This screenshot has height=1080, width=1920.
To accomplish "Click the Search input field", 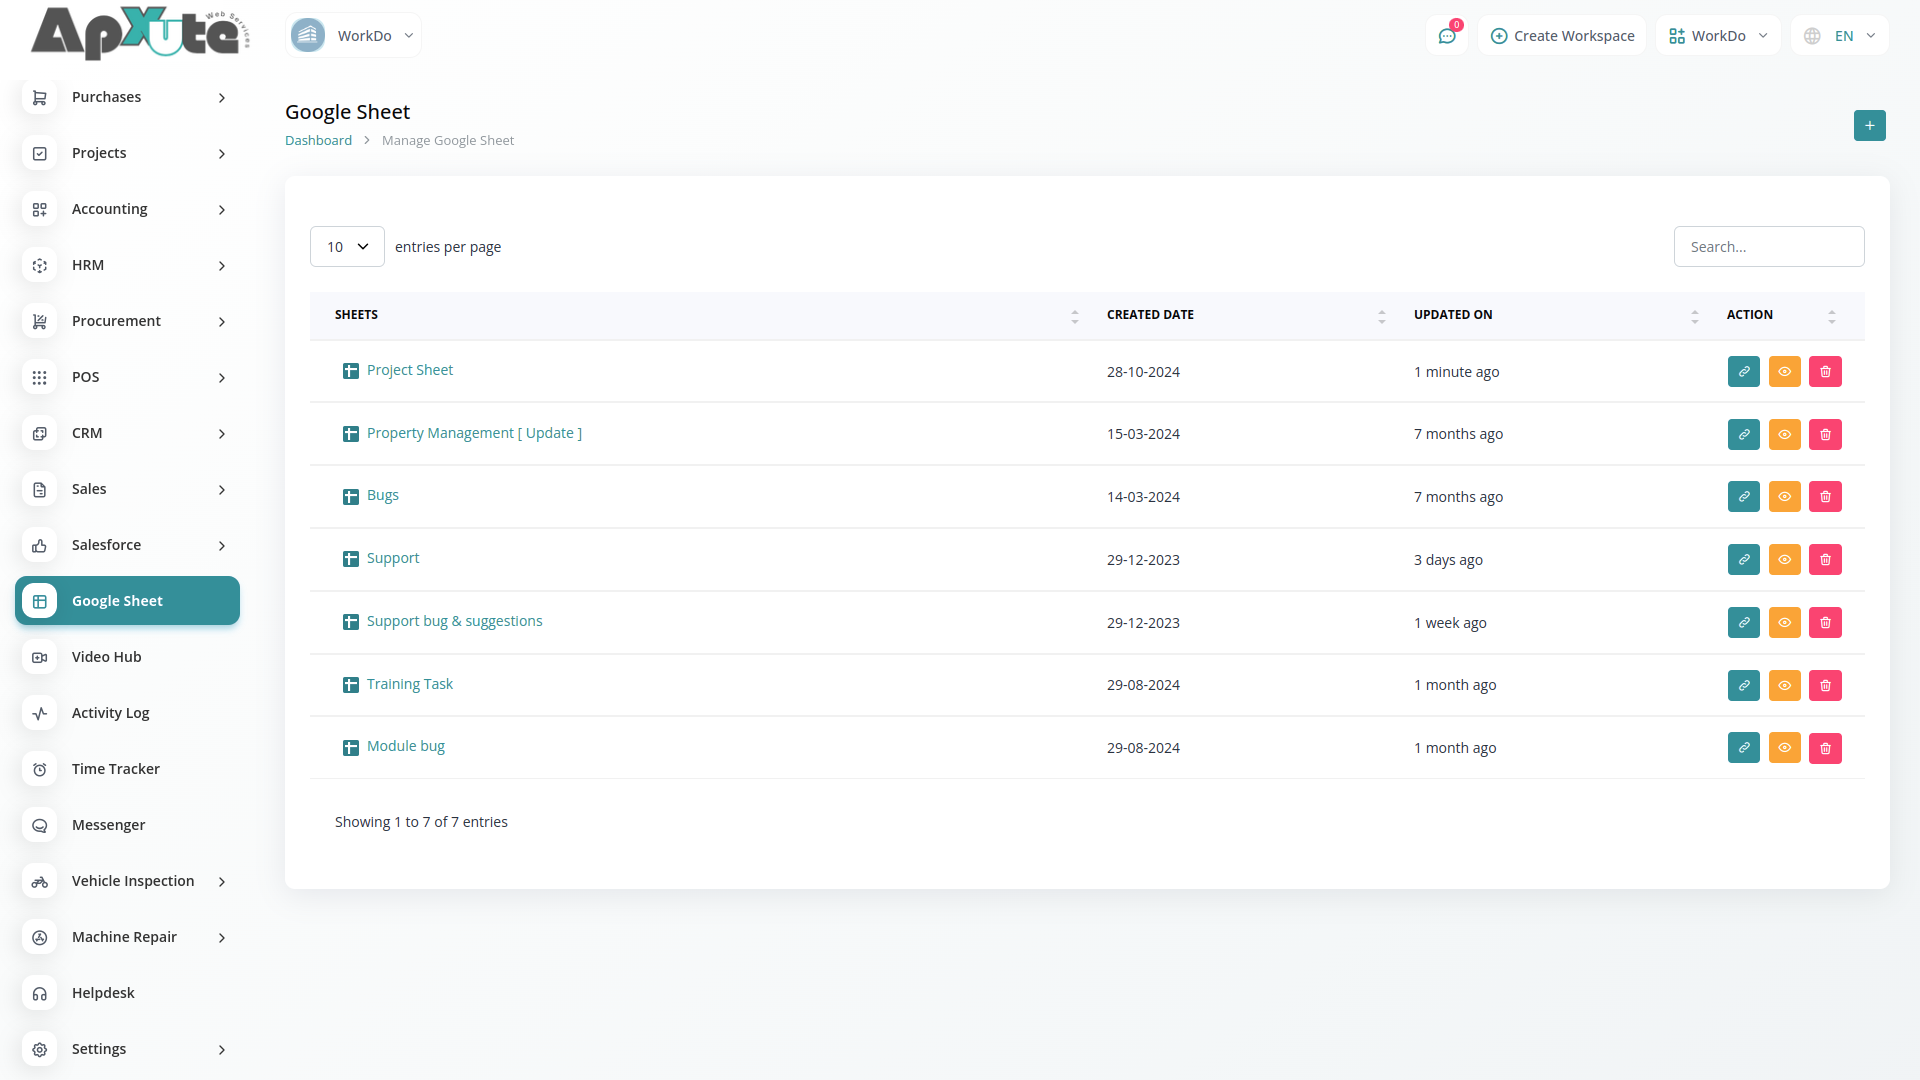I will pyautogui.click(x=1768, y=247).
